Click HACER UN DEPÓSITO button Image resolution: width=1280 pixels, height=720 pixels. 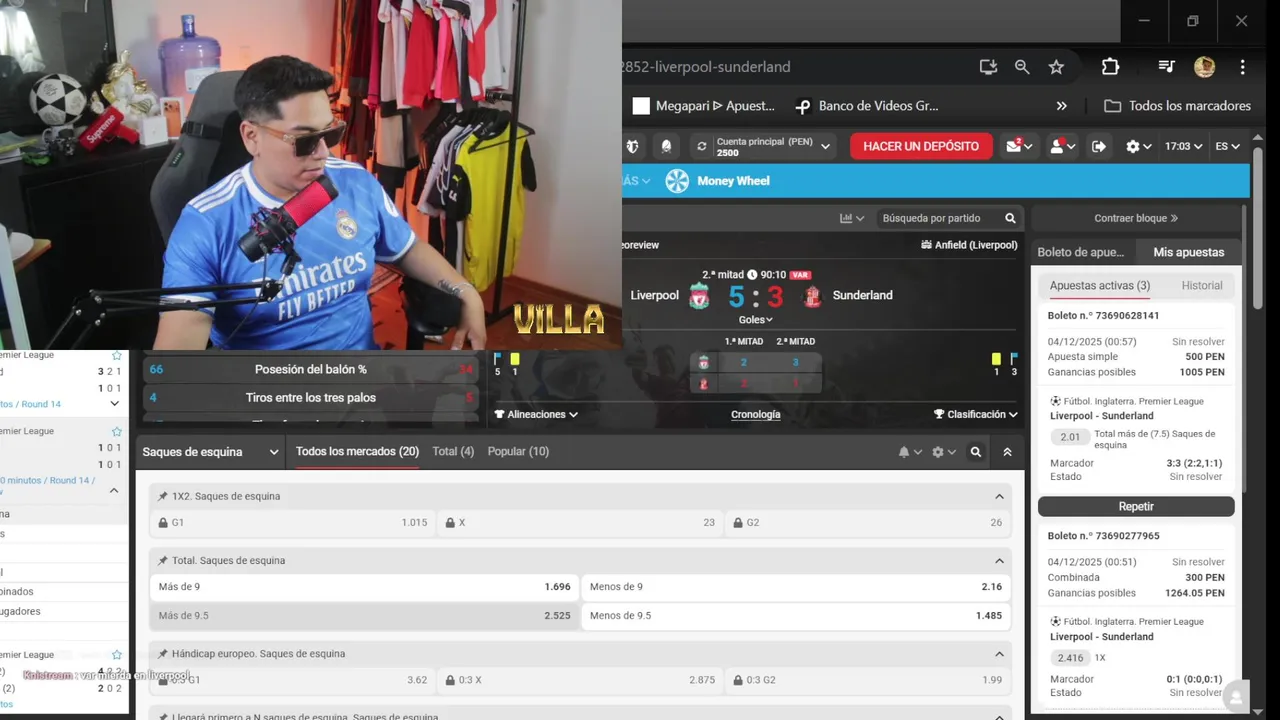[x=921, y=146]
